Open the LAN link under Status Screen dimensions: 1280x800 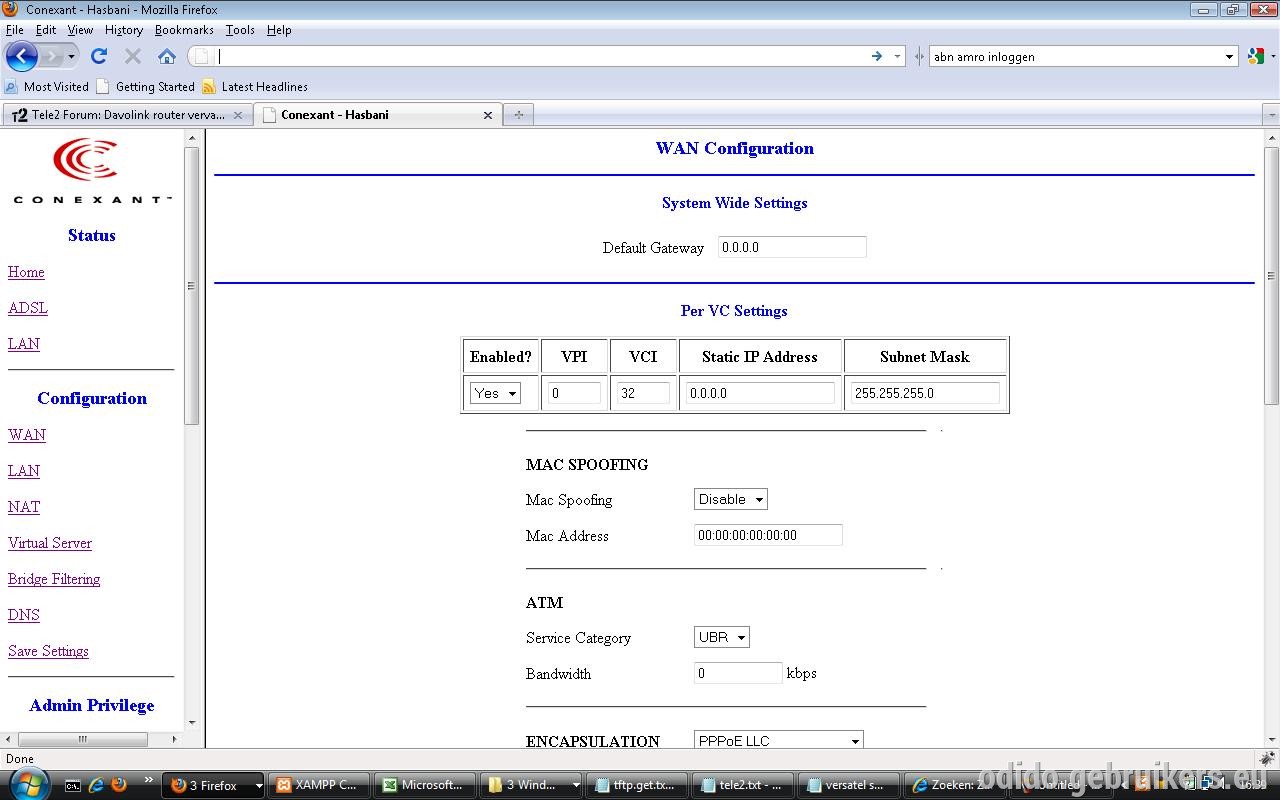pos(24,344)
